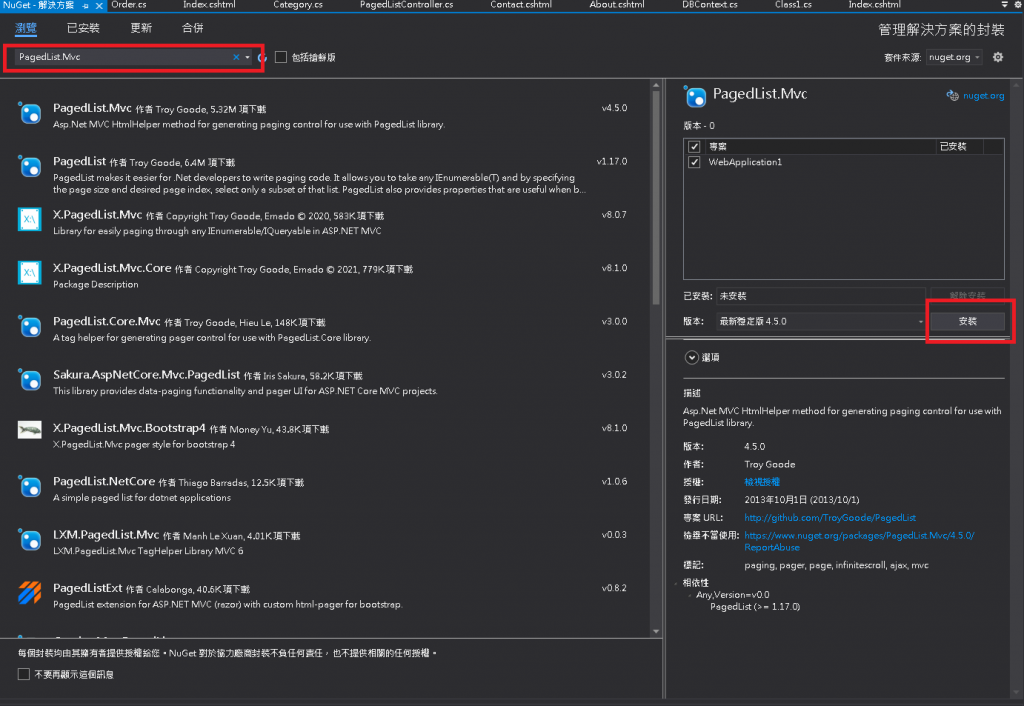Open the Category.cs document tab
This screenshot has height=706, width=1024.
tap(298, 5)
